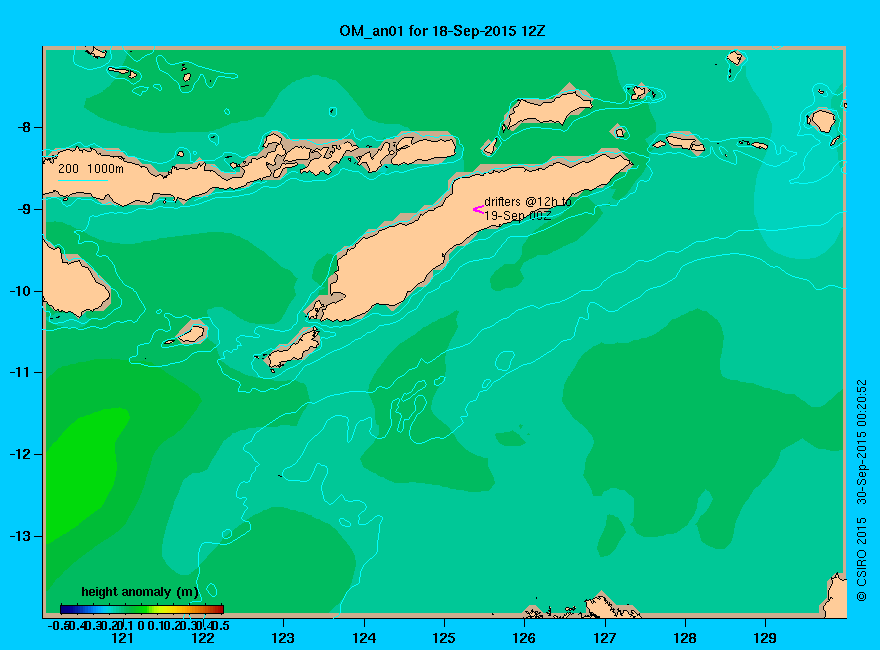
Task: Click the "200 1000m" contour legend text
Action: [91, 168]
